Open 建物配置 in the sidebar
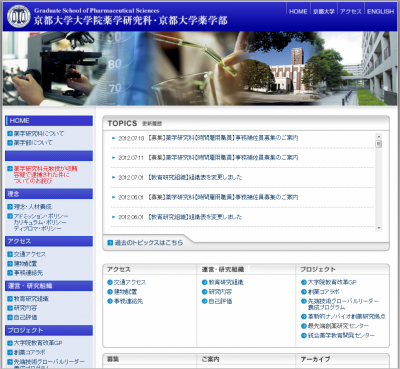The image size is (400, 369). tap(25, 264)
